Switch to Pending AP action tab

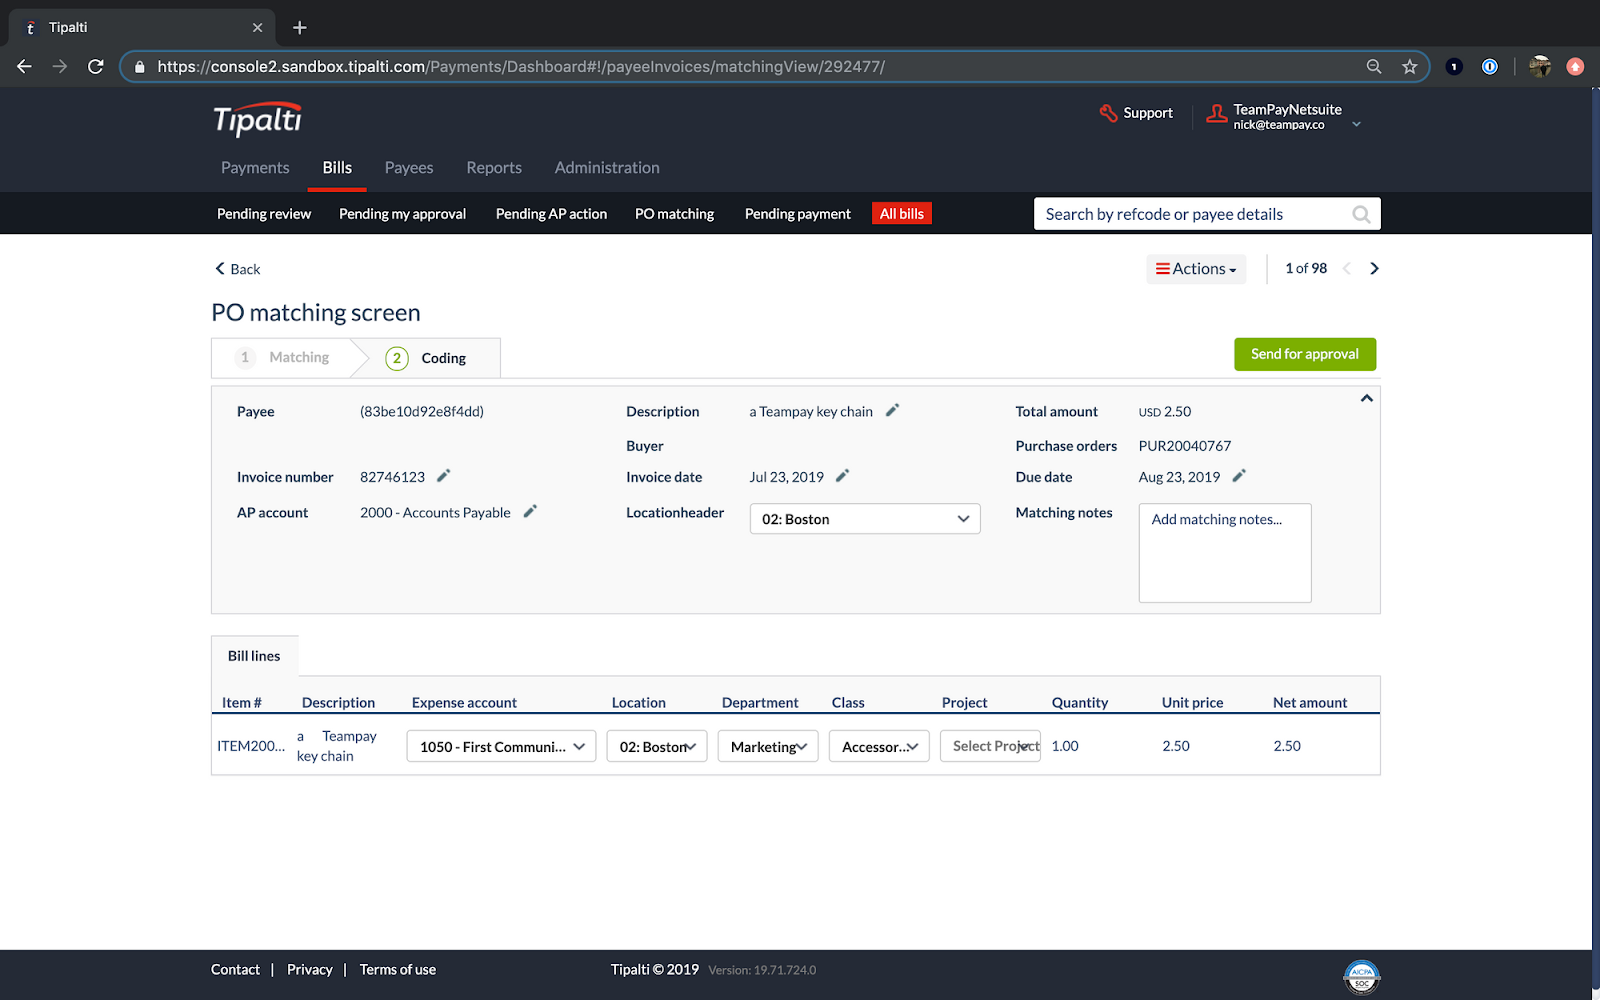pos(551,214)
